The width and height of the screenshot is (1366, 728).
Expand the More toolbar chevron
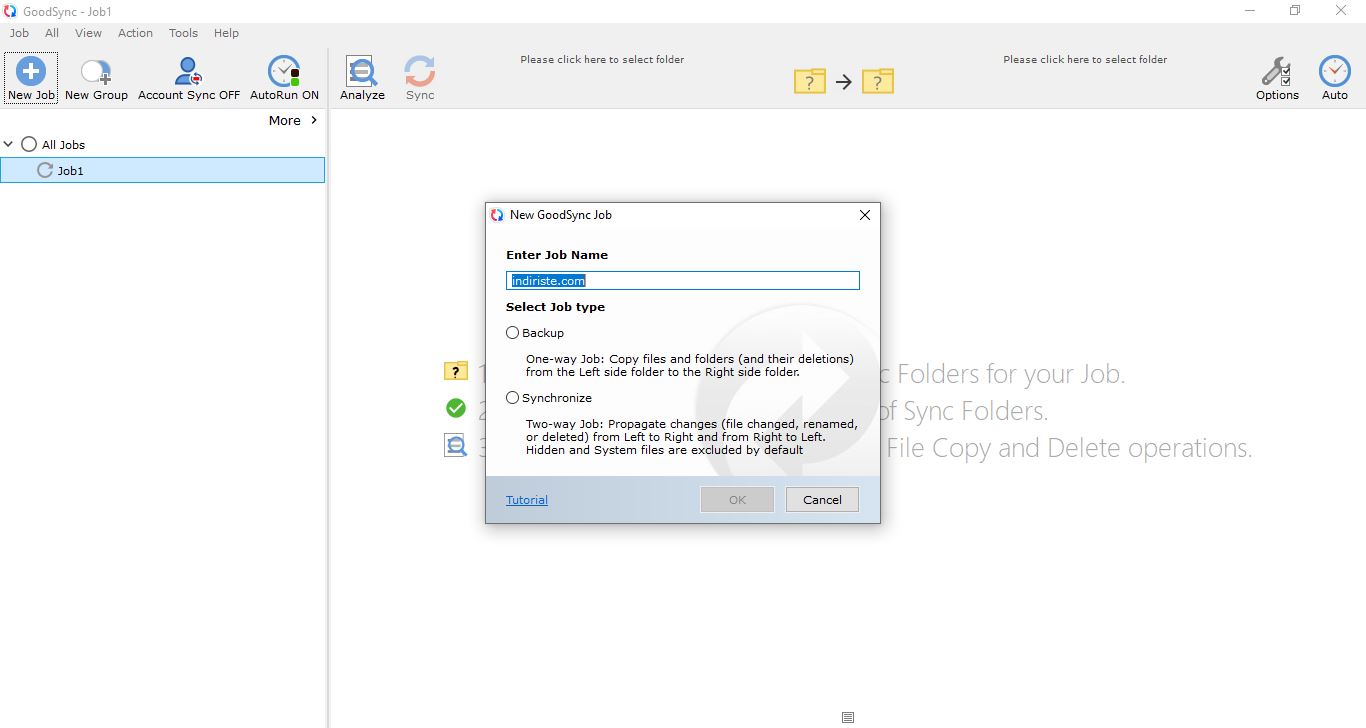pos(314,120)
